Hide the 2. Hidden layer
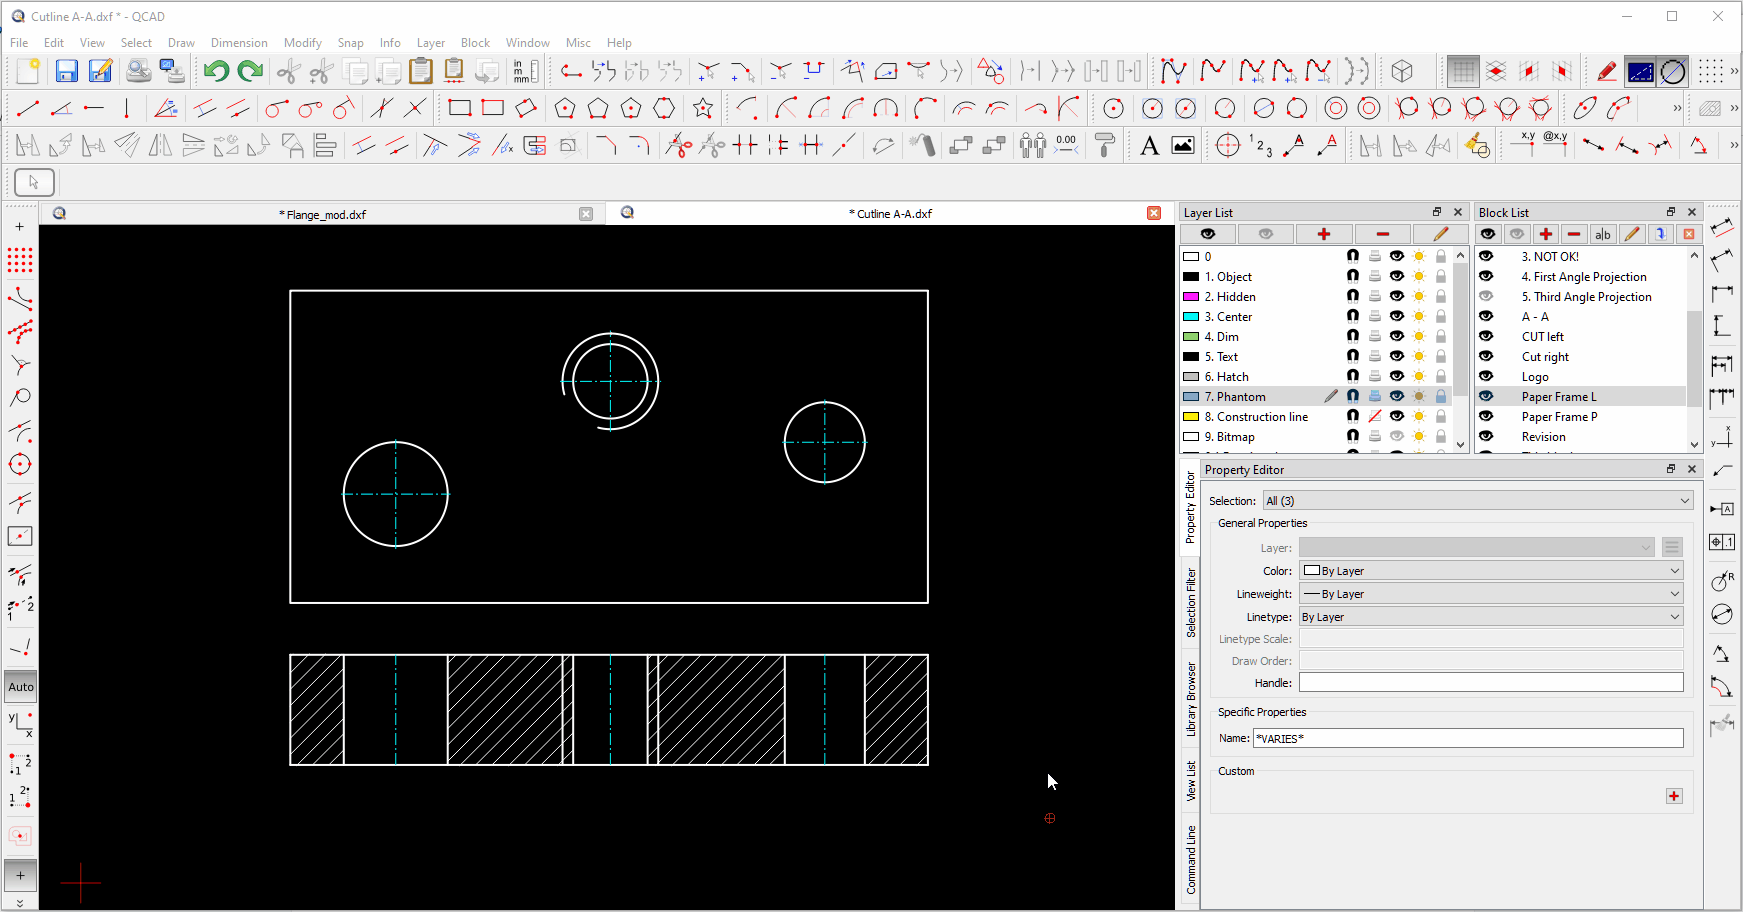1743x912 pixels. click(x=1397, y=297)
